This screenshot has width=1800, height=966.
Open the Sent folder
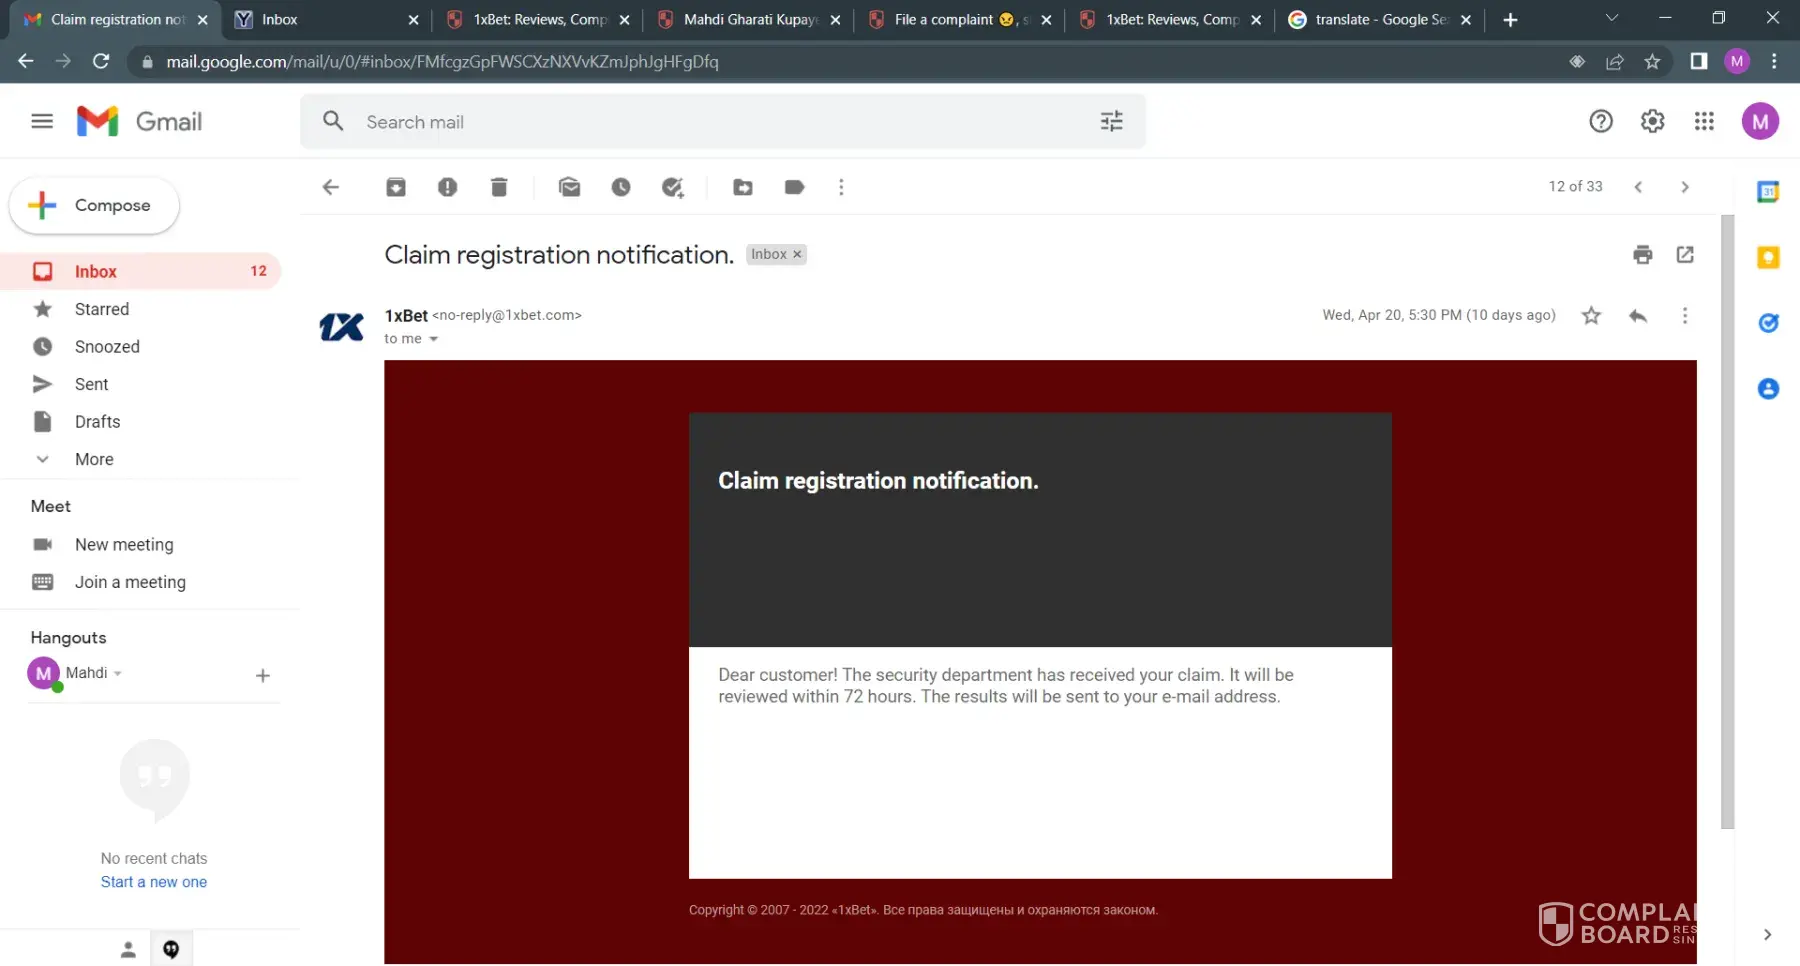140,384
